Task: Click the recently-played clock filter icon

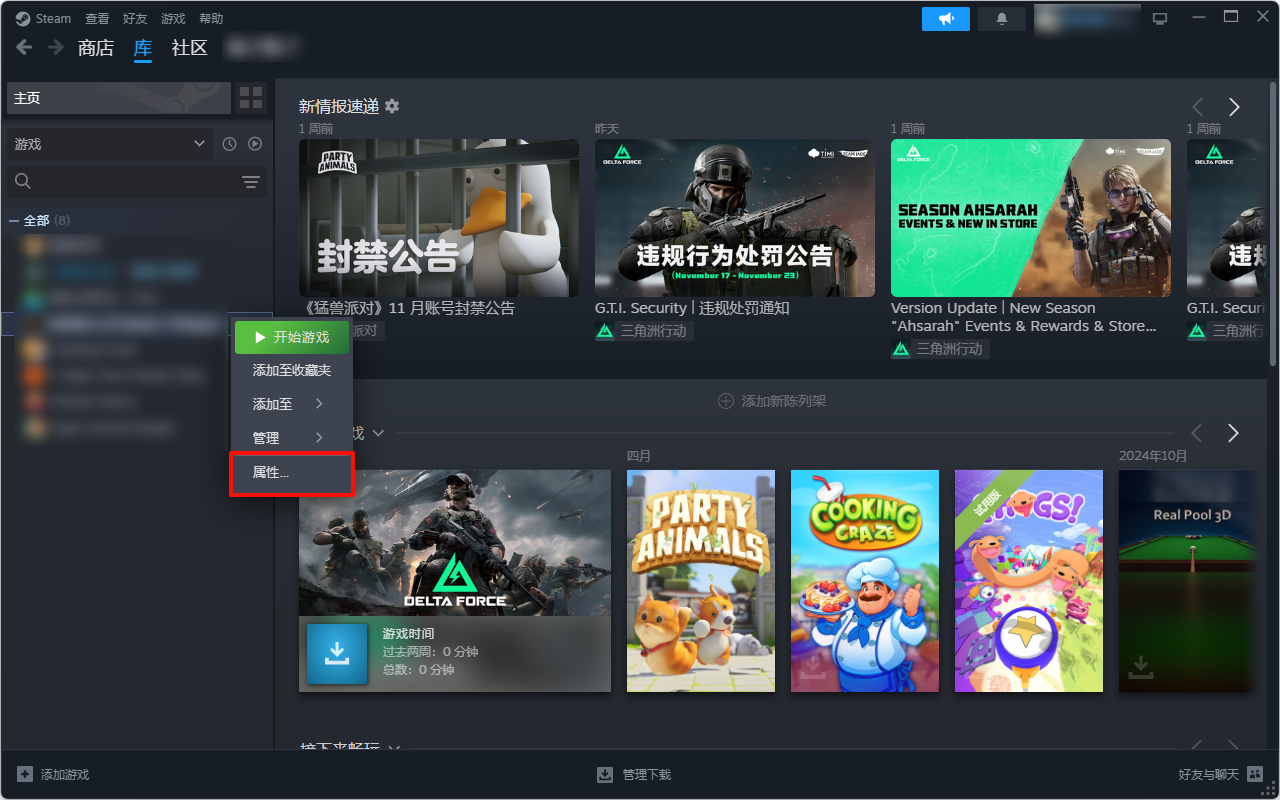Action: tap(229, 143)
